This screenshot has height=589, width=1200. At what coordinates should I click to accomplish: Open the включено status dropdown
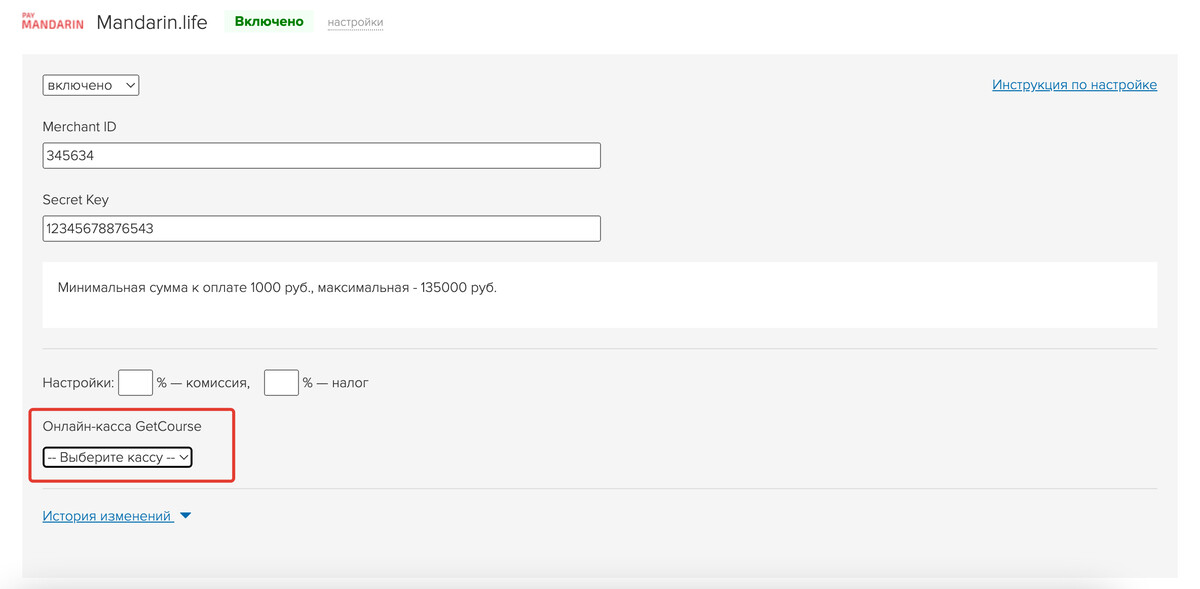91,85
